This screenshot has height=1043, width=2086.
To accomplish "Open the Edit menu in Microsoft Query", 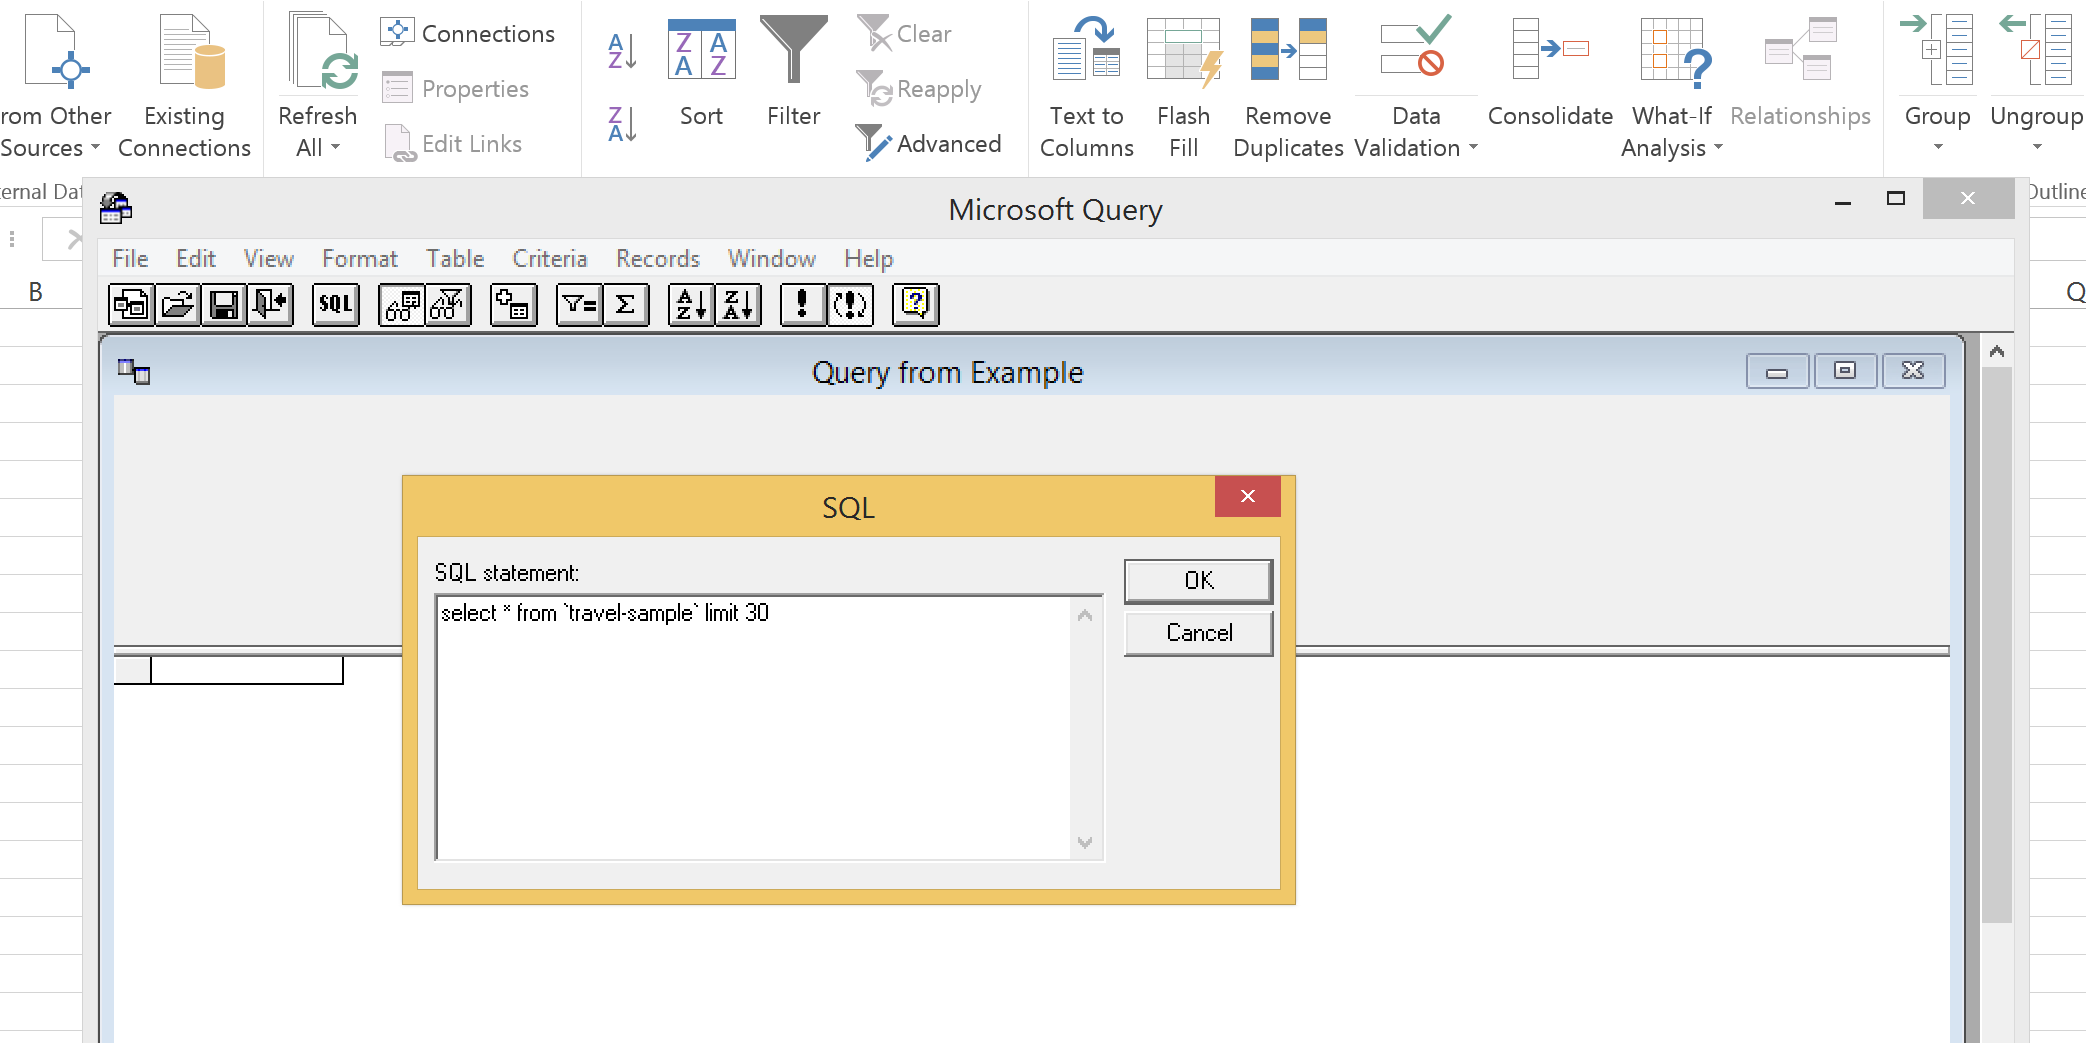I will 196,259.
